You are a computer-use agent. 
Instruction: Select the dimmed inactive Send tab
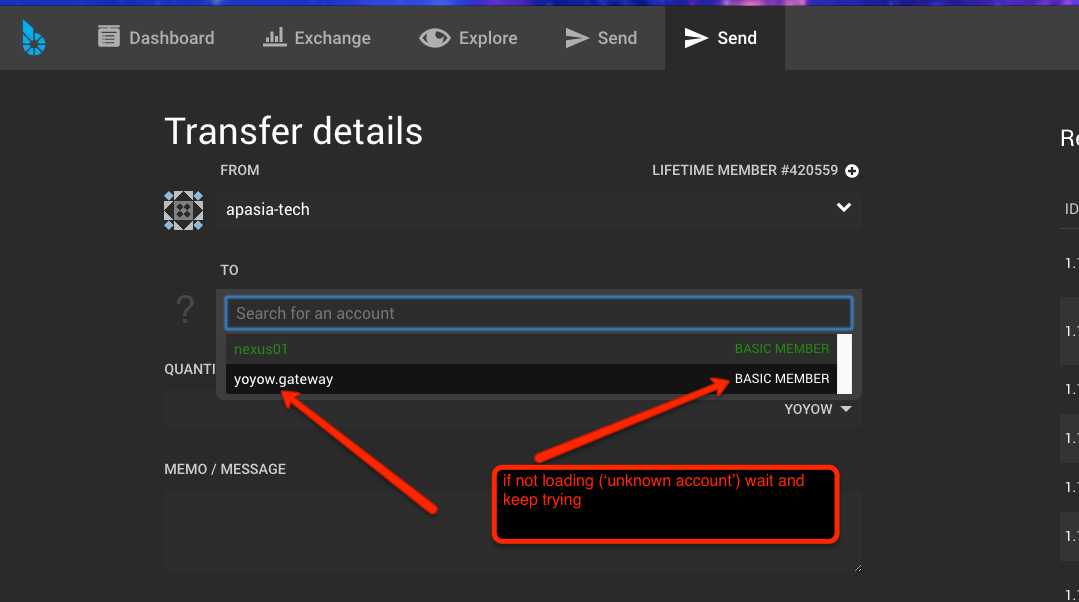601,38
